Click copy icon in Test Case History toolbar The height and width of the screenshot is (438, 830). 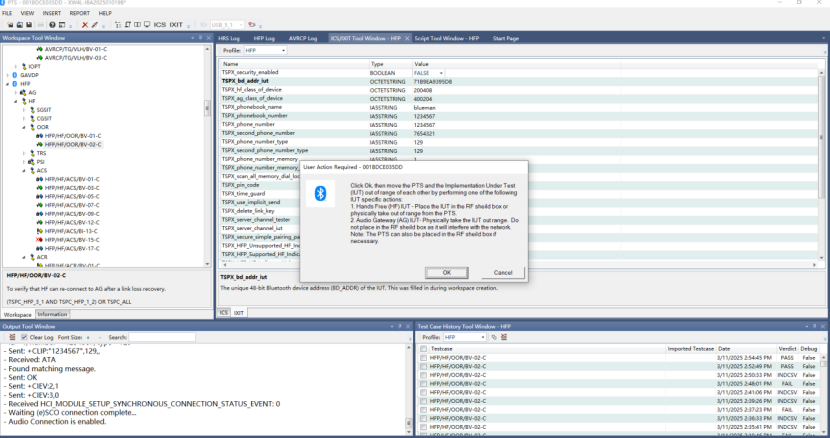494,337
